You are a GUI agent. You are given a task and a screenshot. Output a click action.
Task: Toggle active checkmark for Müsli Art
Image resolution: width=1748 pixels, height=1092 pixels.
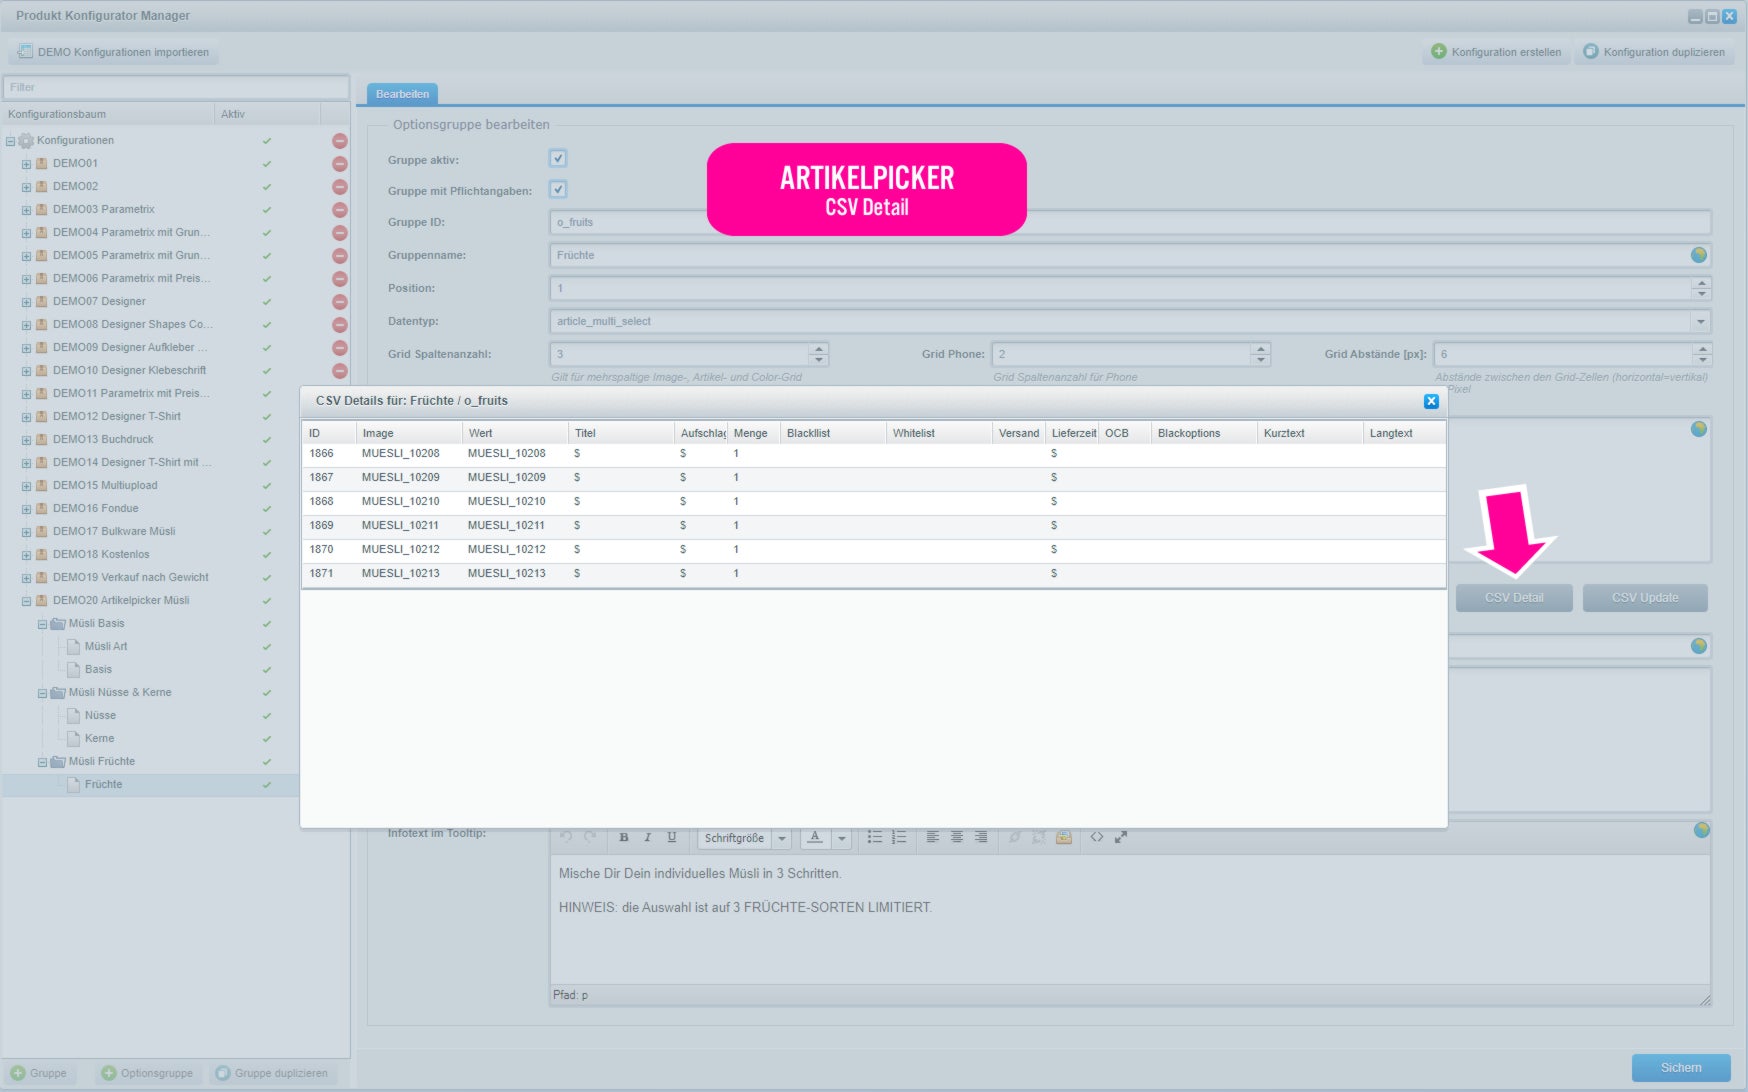click(x=267, y=647)
